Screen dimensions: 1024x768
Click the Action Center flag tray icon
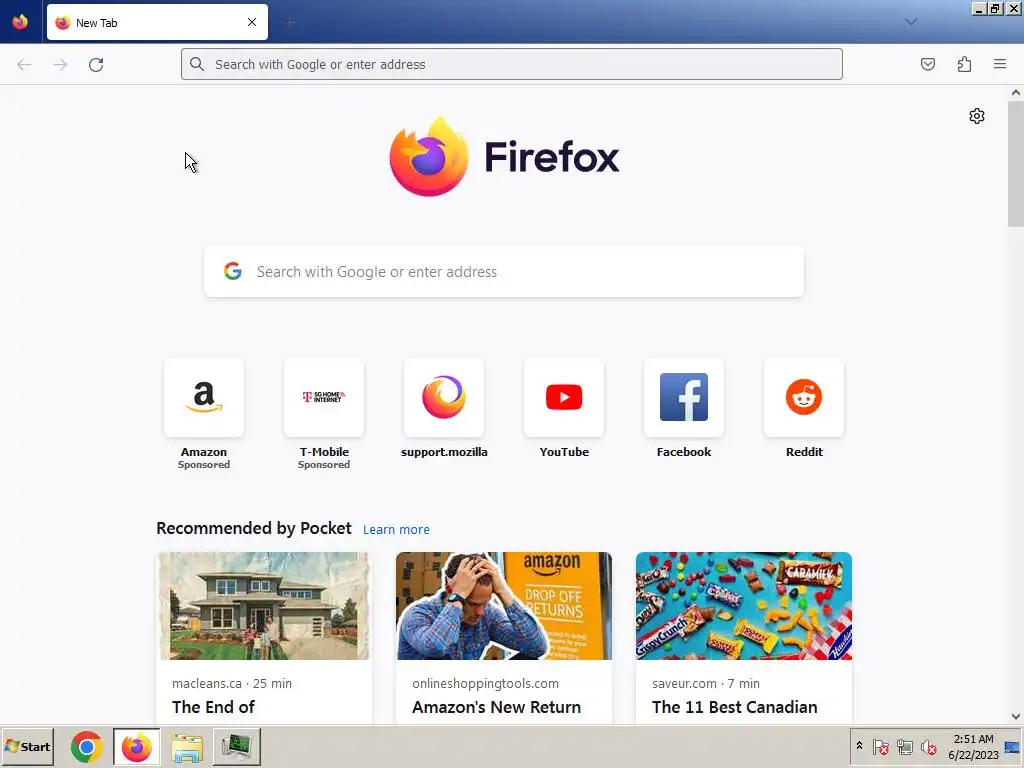coord(880,746)
